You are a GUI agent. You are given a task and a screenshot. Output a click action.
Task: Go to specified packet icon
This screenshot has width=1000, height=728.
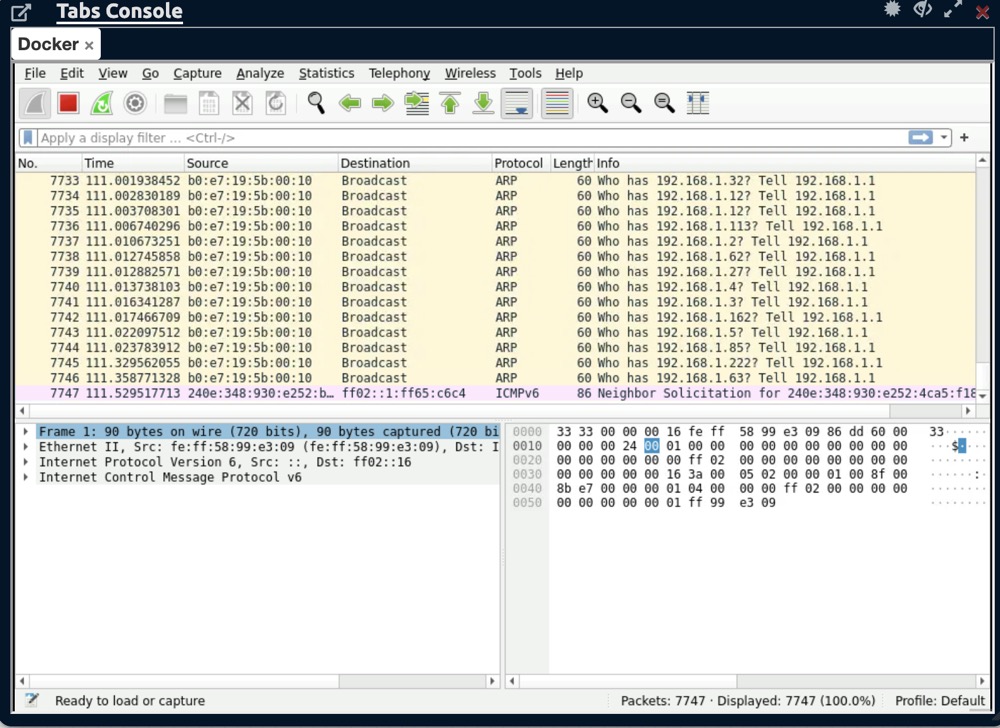coord(416,103)
